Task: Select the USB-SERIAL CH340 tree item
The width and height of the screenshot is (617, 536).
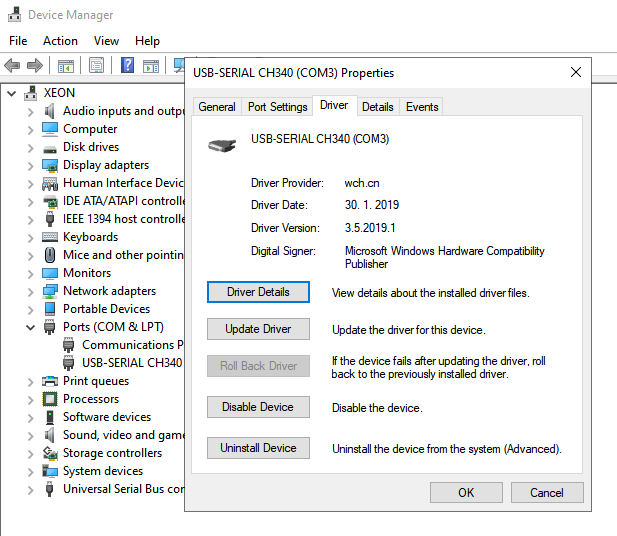Action: pyautogui.click(x=132, y=363)
